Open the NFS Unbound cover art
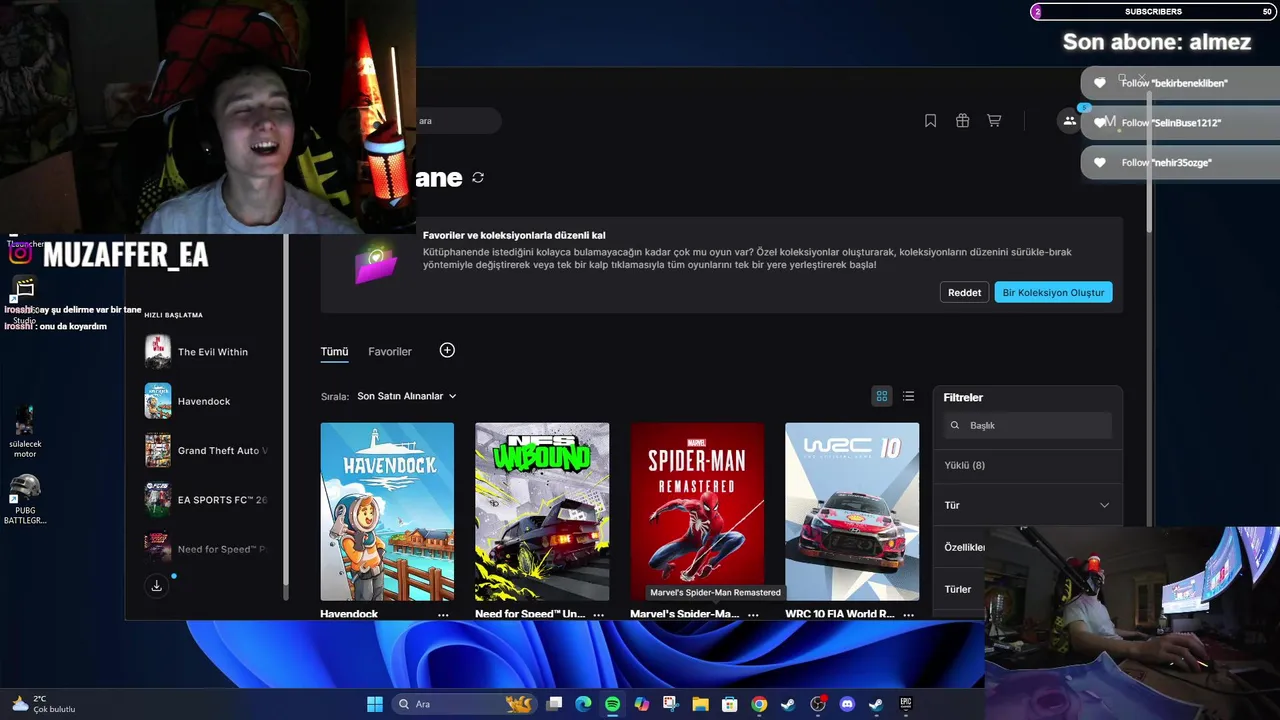Viewport: 1280px width, 720px height. pyautogui.click(x=542, y=511)
